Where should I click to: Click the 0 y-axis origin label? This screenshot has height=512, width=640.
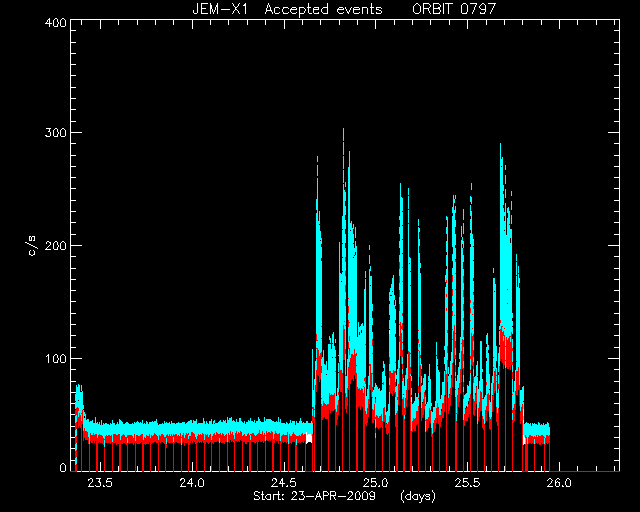(63, 467)
